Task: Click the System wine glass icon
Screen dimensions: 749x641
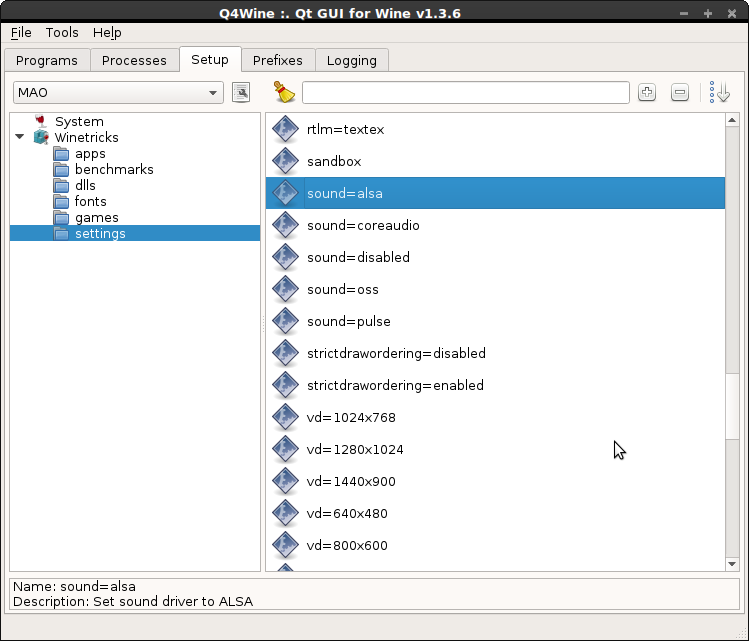Action: click(x=41, y=121)
